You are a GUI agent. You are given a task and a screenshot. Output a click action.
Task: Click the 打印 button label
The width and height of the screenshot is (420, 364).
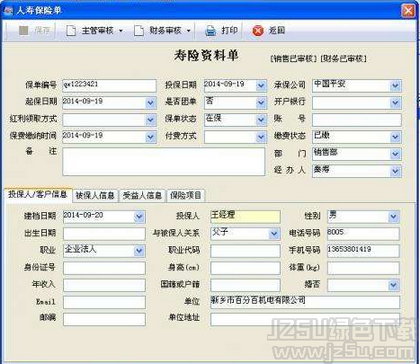pos(230,30)
